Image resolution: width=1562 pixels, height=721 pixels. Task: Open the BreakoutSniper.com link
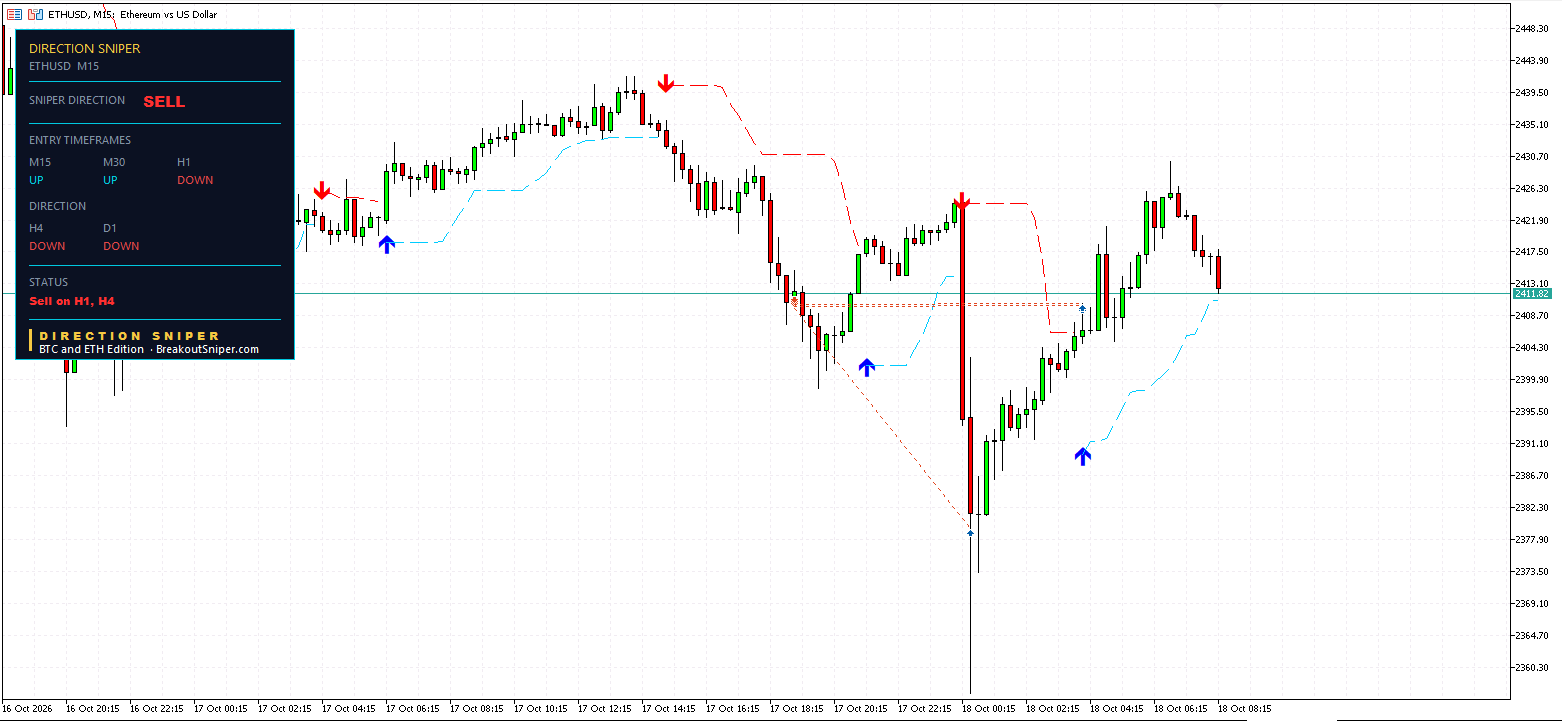(x=208, y=349)
